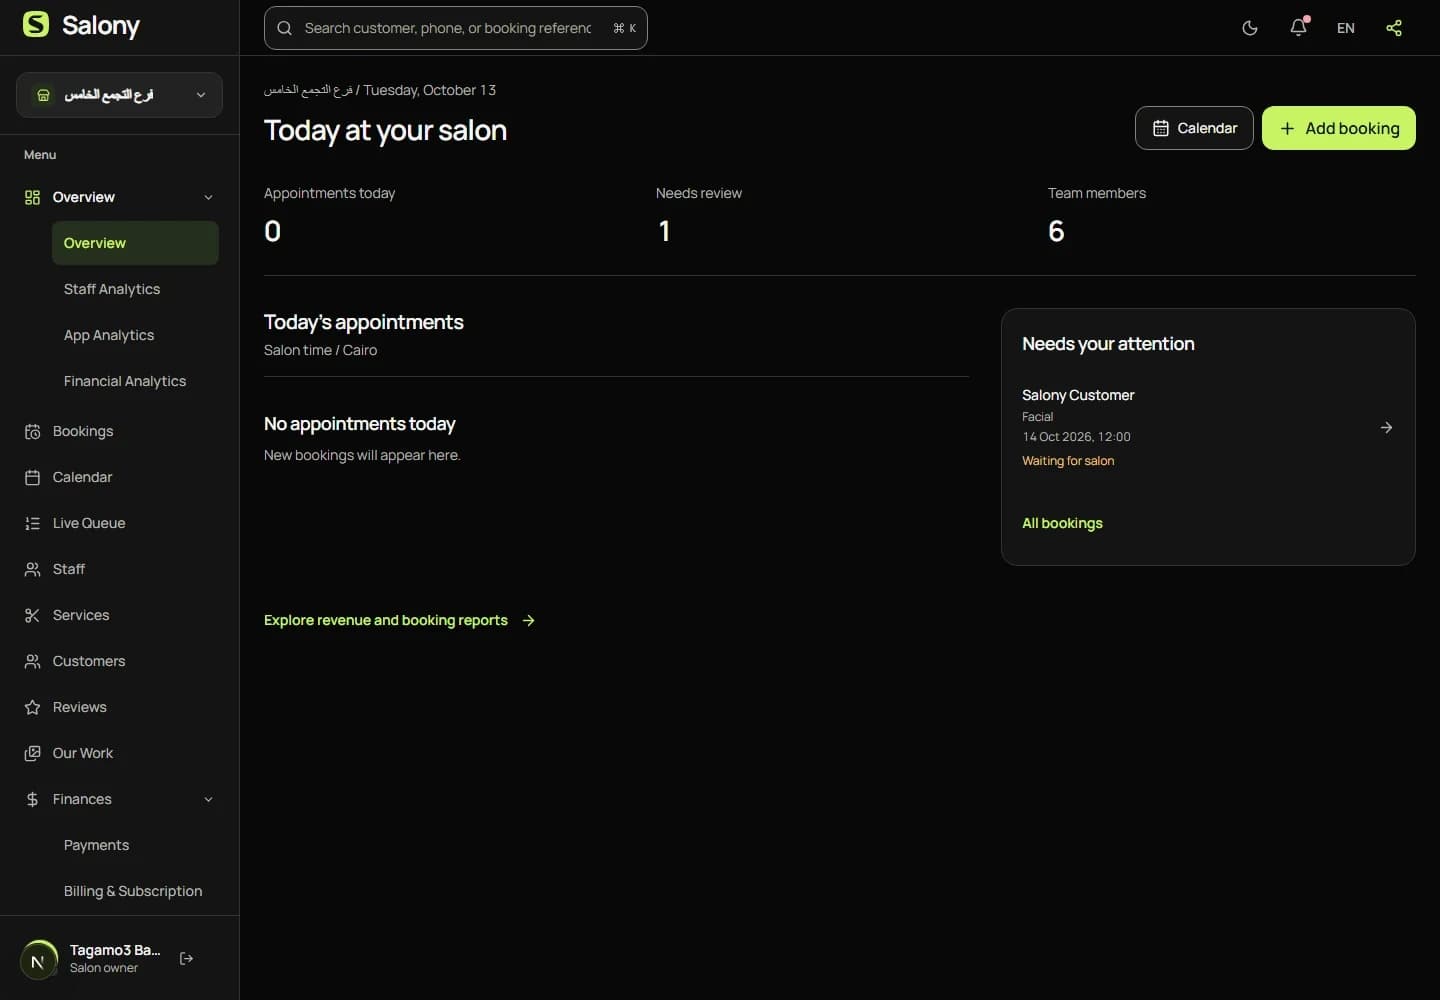Click the Add booking button

(1338, 128)
